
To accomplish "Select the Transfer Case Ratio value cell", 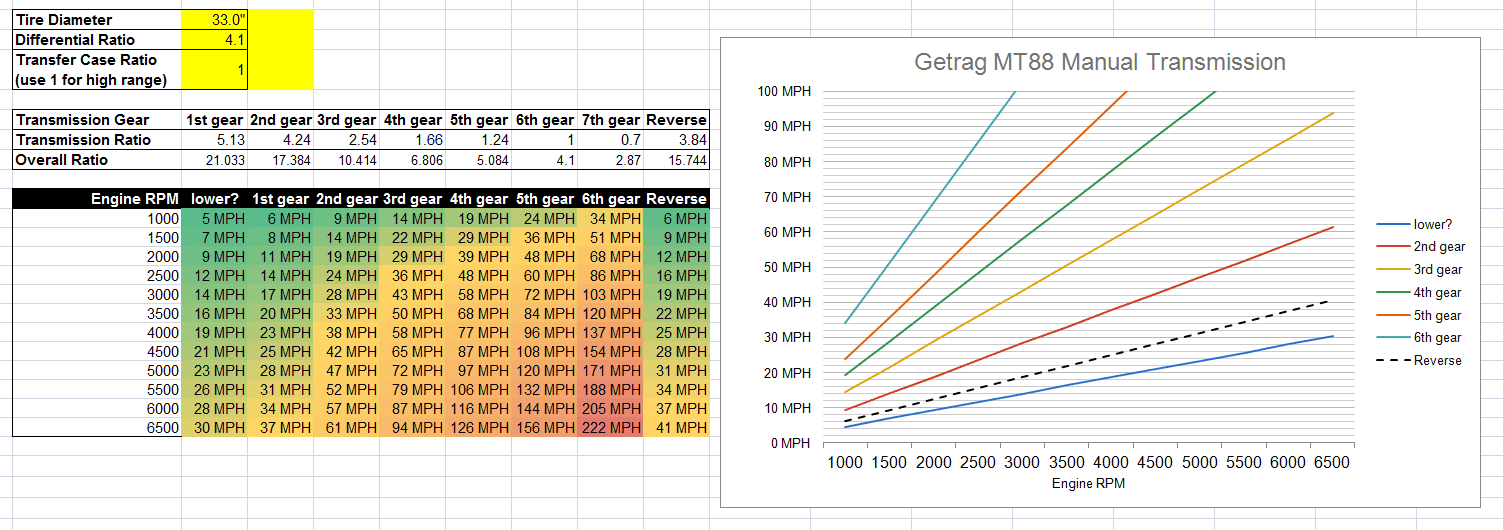I will (215, 70).
